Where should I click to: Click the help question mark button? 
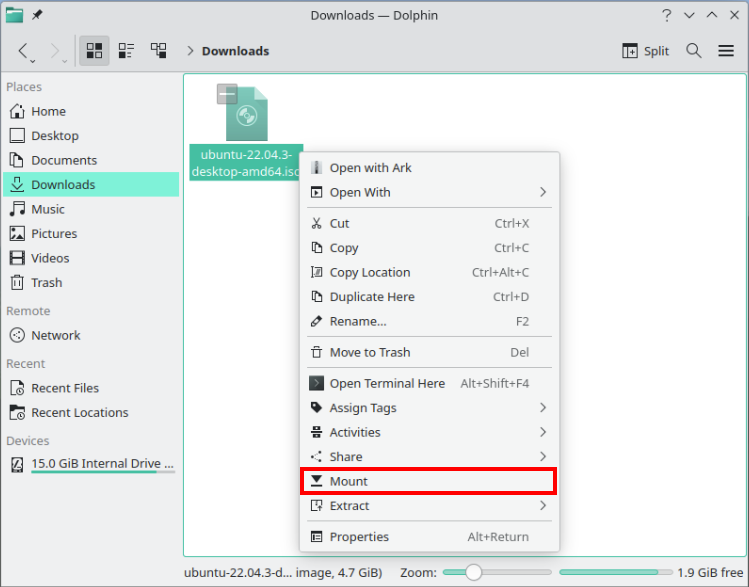point(666,15)
